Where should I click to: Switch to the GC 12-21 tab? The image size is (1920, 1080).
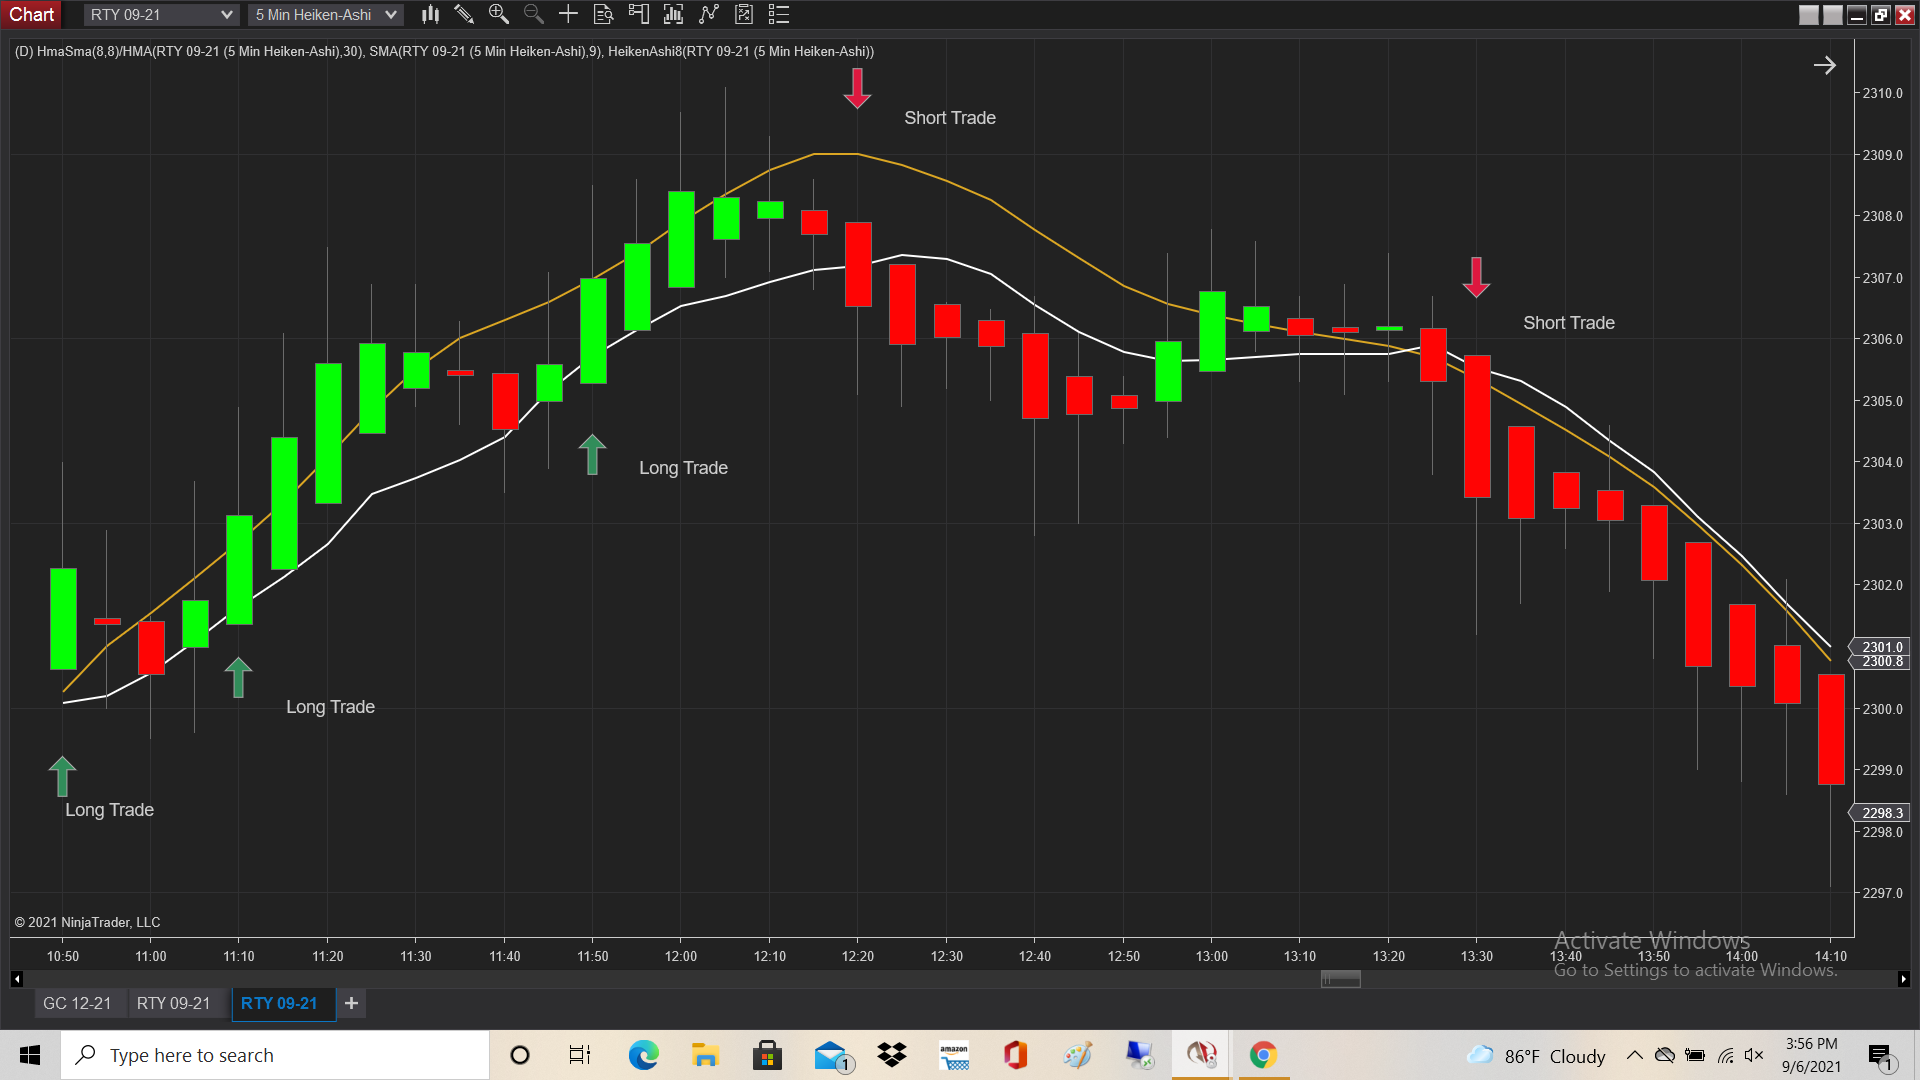coord(77,1003)
